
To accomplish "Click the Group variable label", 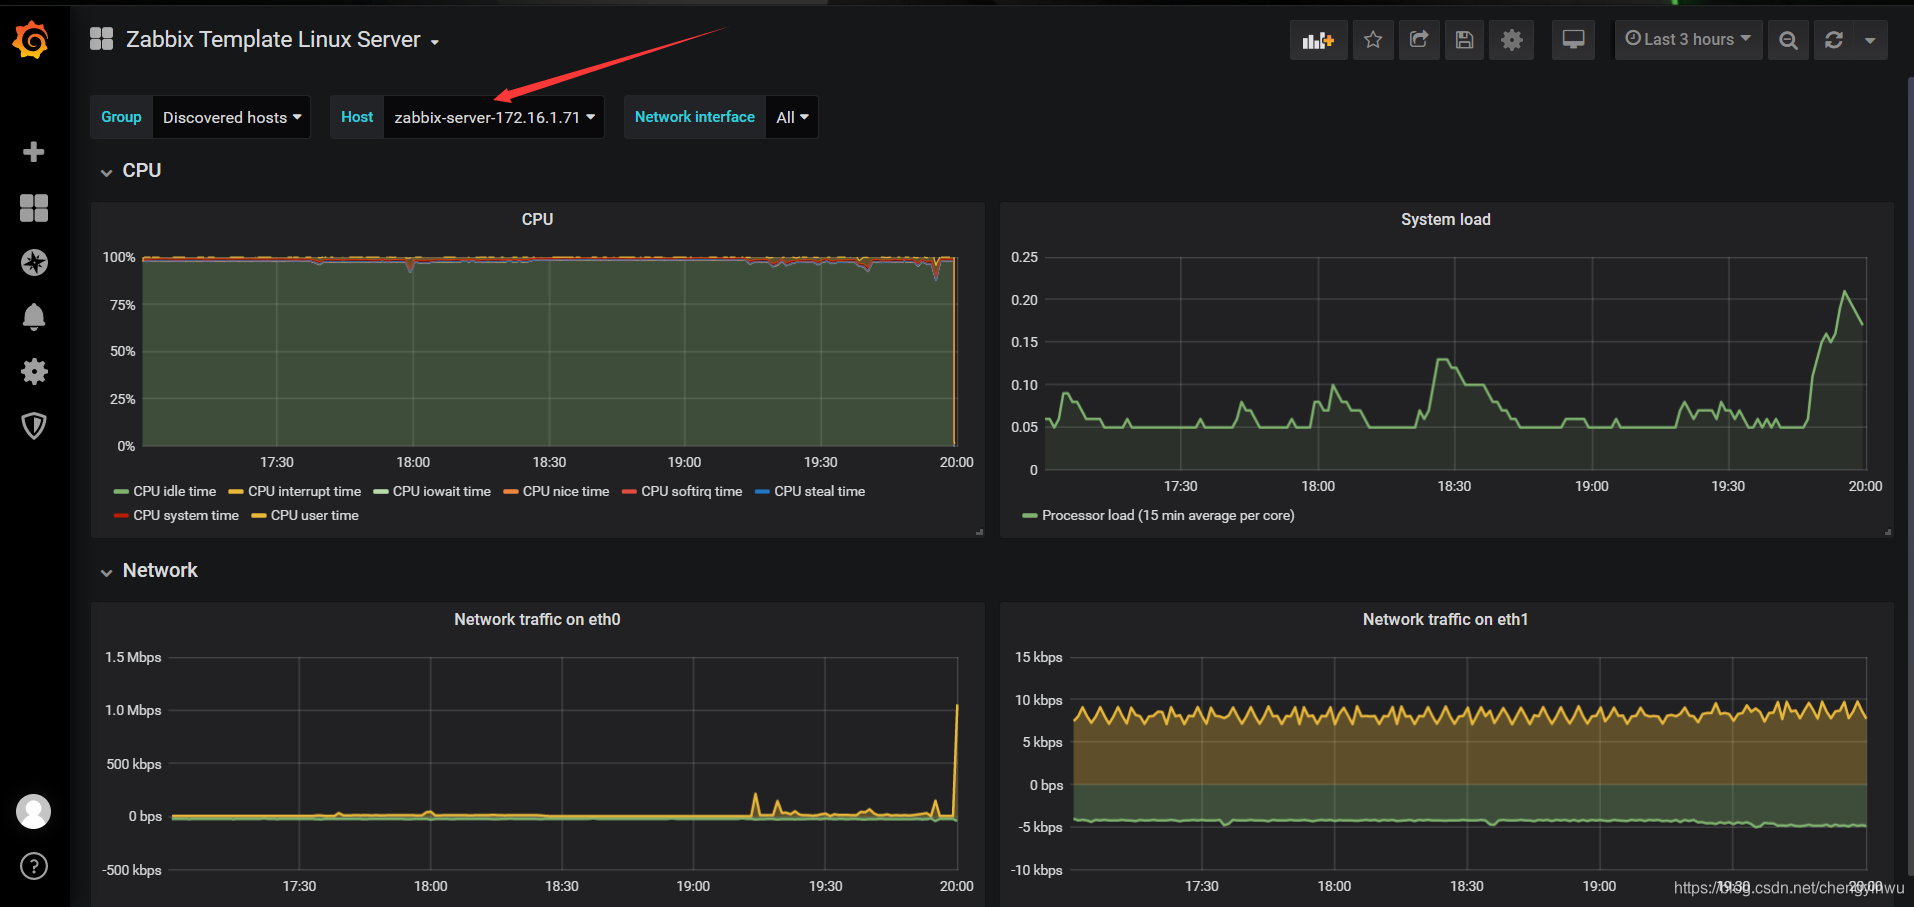I will point(121,117).
